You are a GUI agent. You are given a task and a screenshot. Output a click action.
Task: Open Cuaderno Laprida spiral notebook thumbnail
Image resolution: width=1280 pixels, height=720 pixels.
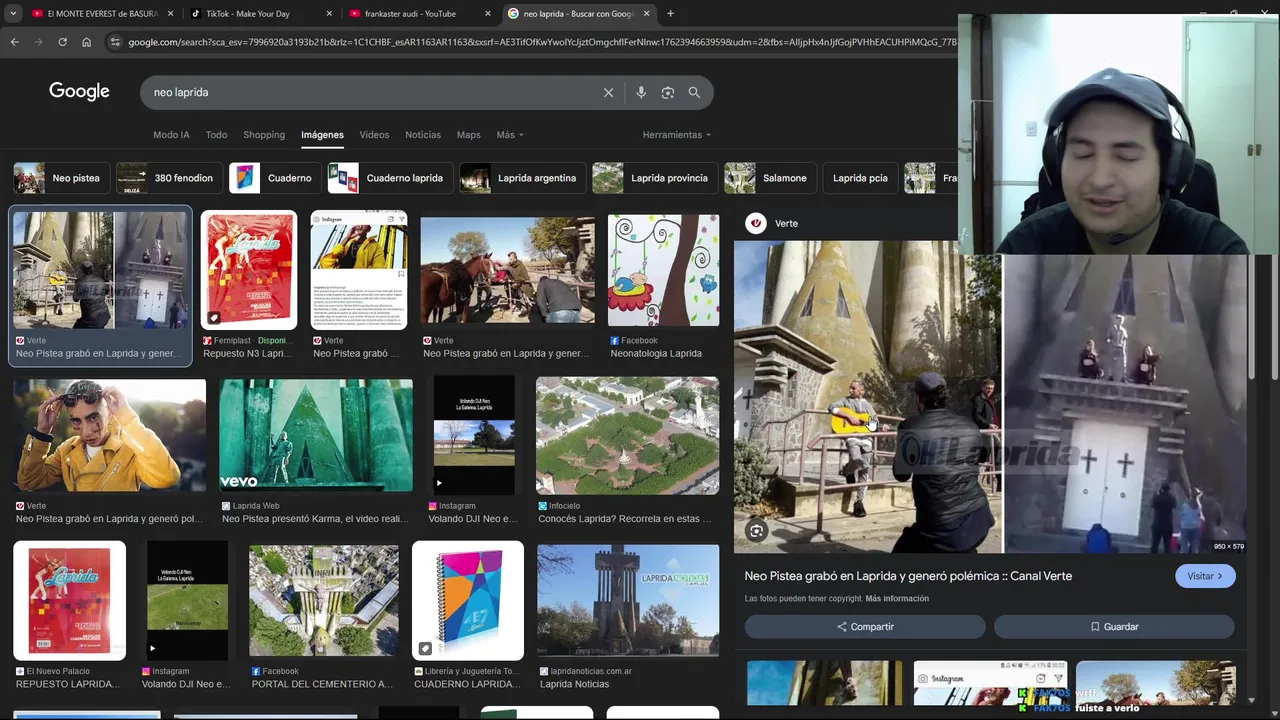point(468,600)
